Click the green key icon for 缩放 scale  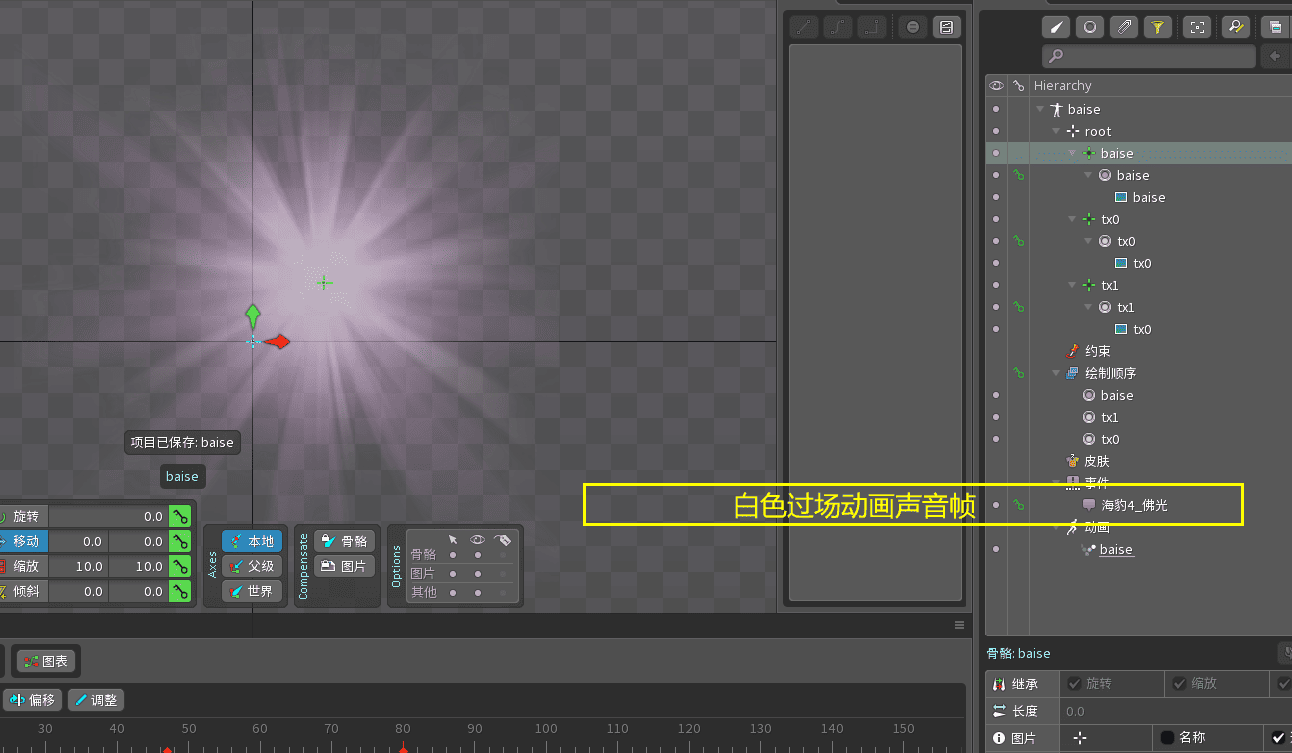click(x=180, y=566)
